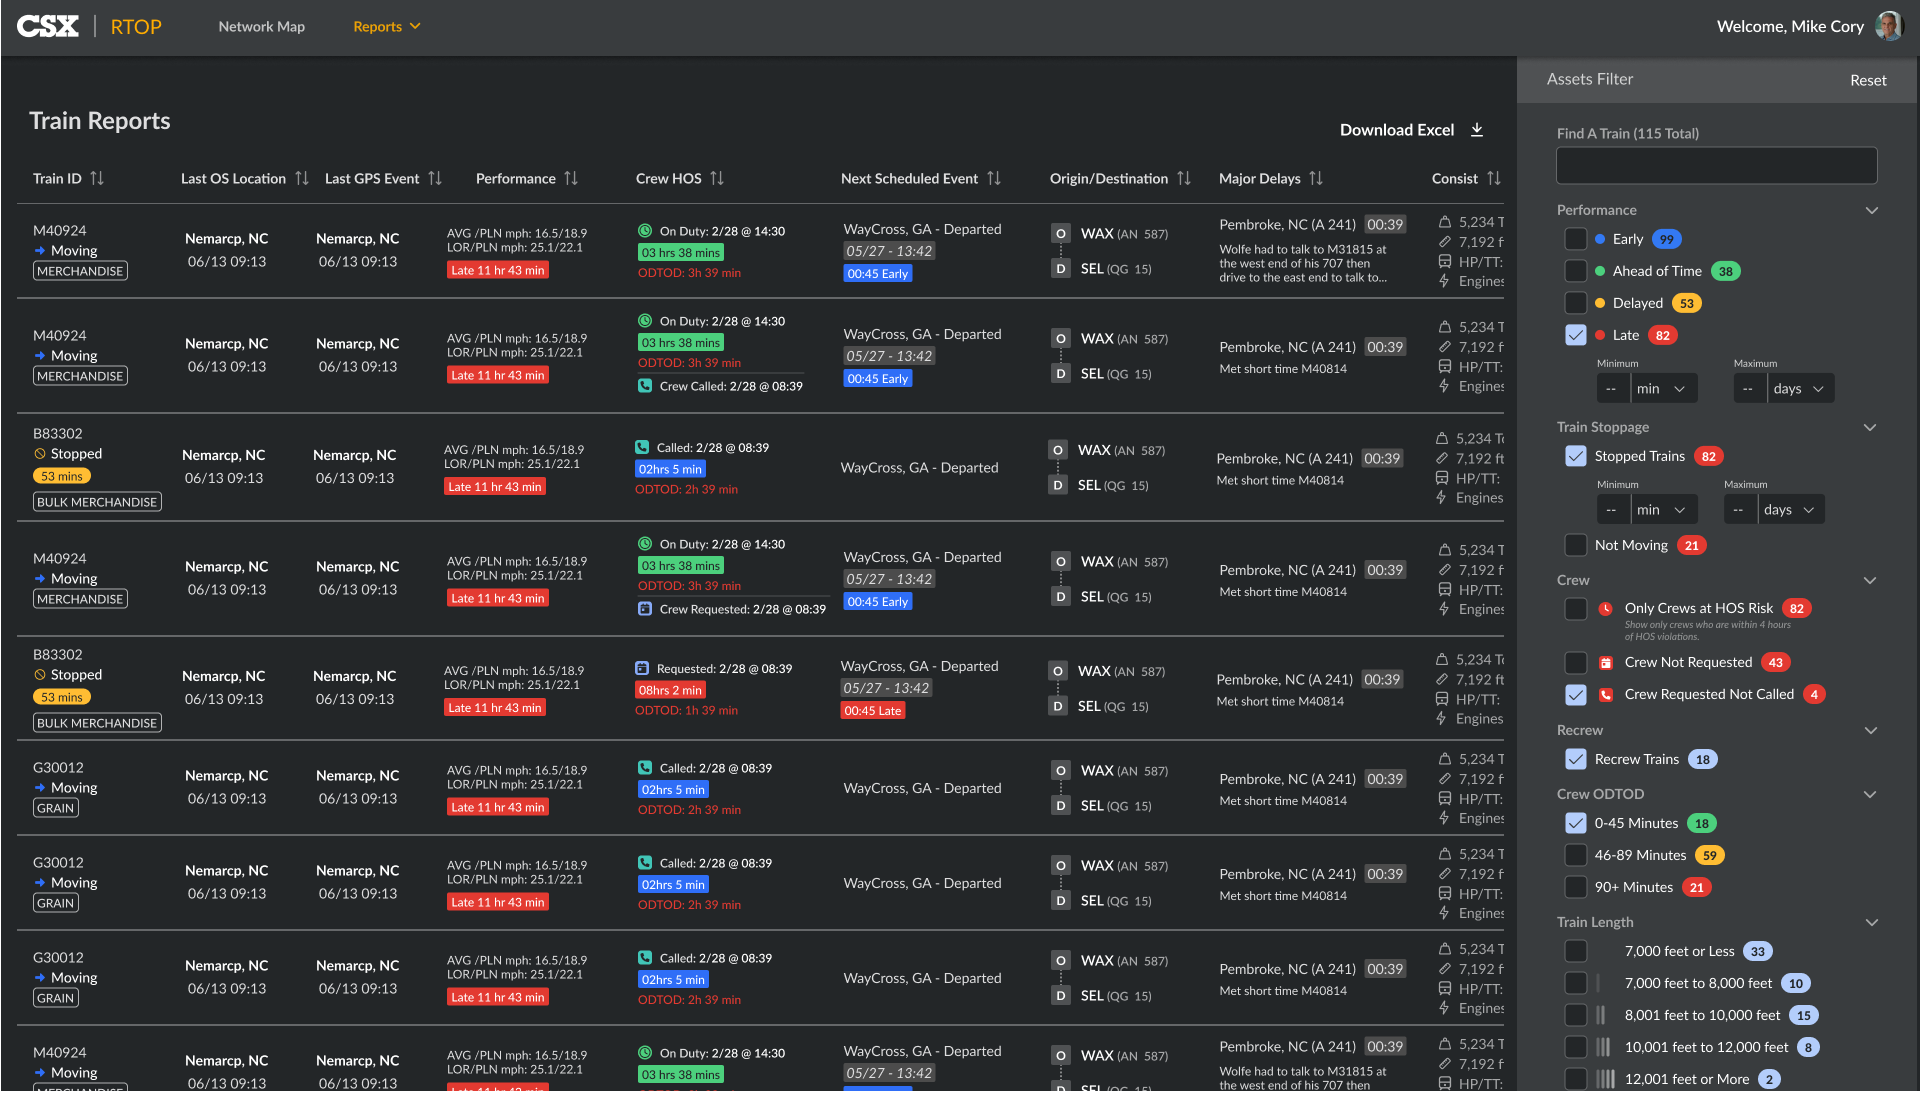Collapse the Train Length section
Image resolution: width=1920 pixels, height=1095 pixels.
[1872, 922]
